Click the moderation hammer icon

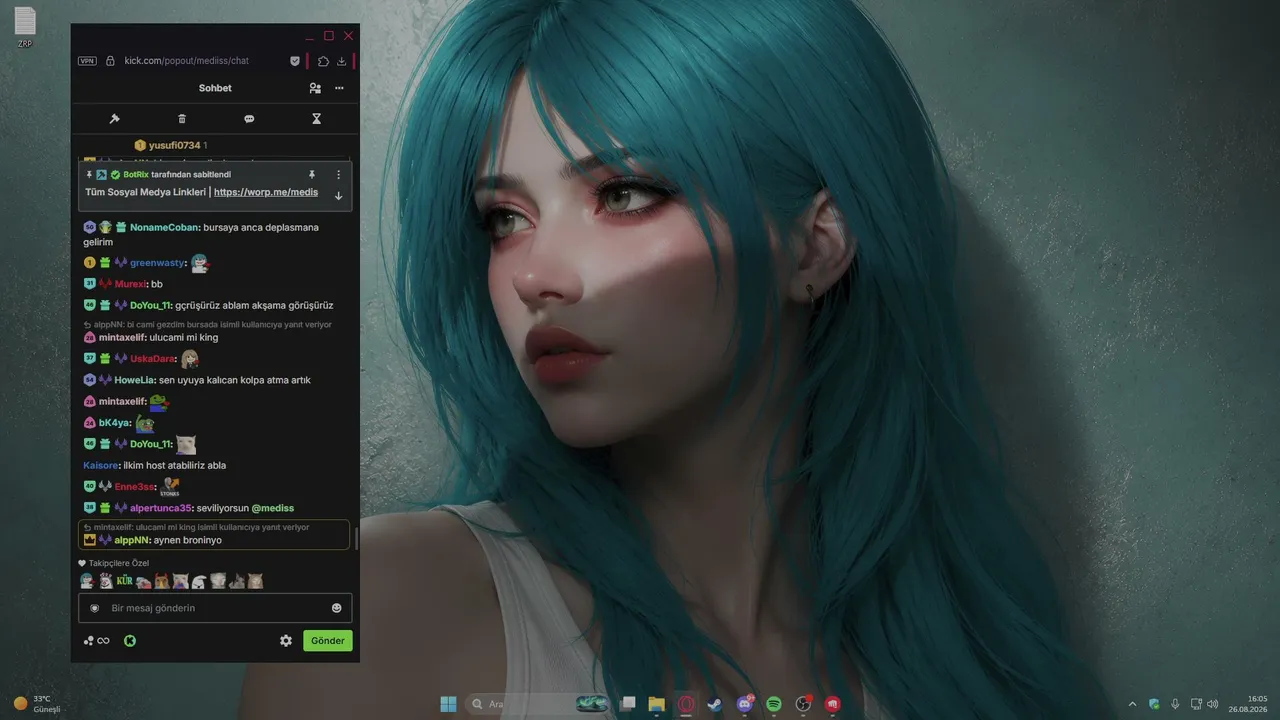click(114, 119)
